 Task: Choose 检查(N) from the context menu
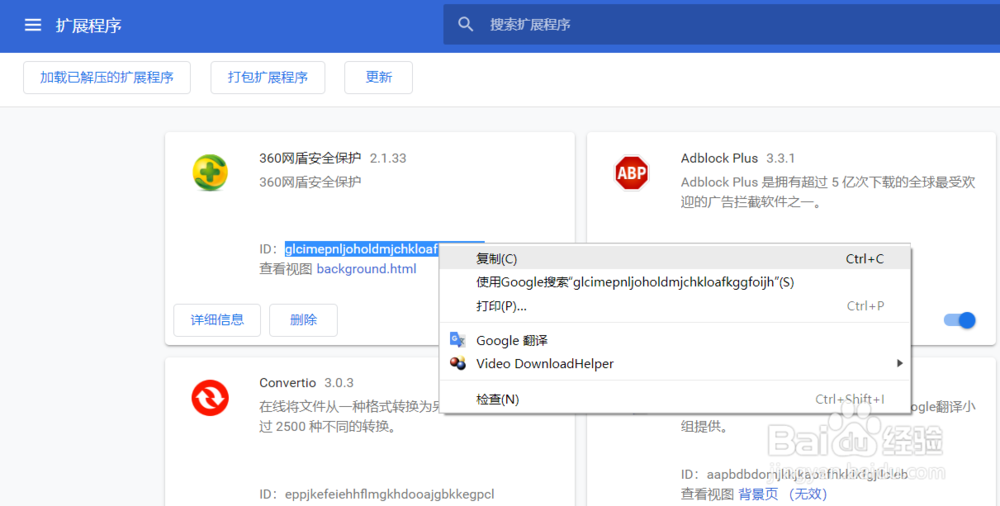(x=676, y=399)
